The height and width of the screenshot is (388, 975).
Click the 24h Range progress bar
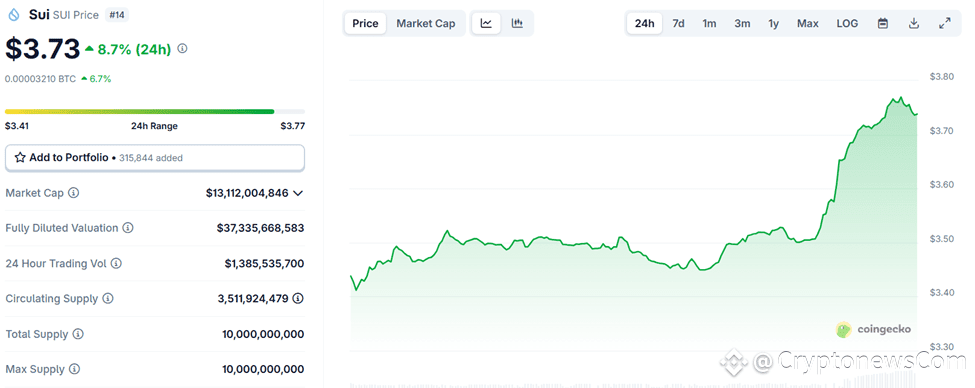(x=155, y=111)
